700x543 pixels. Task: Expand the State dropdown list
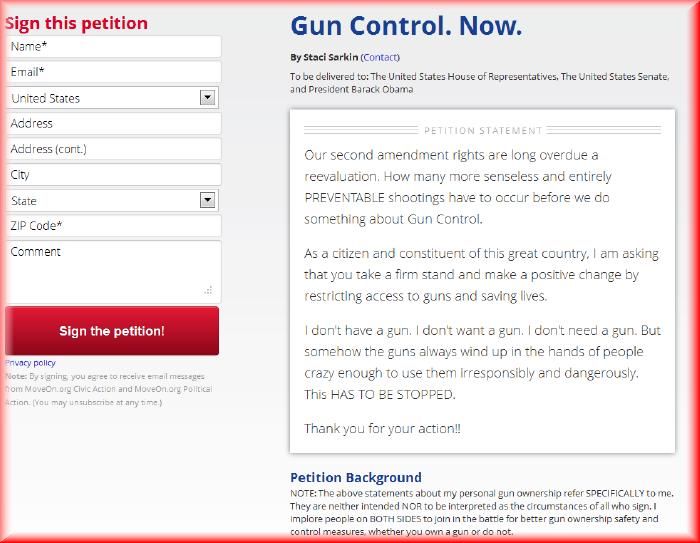point(112,200)
